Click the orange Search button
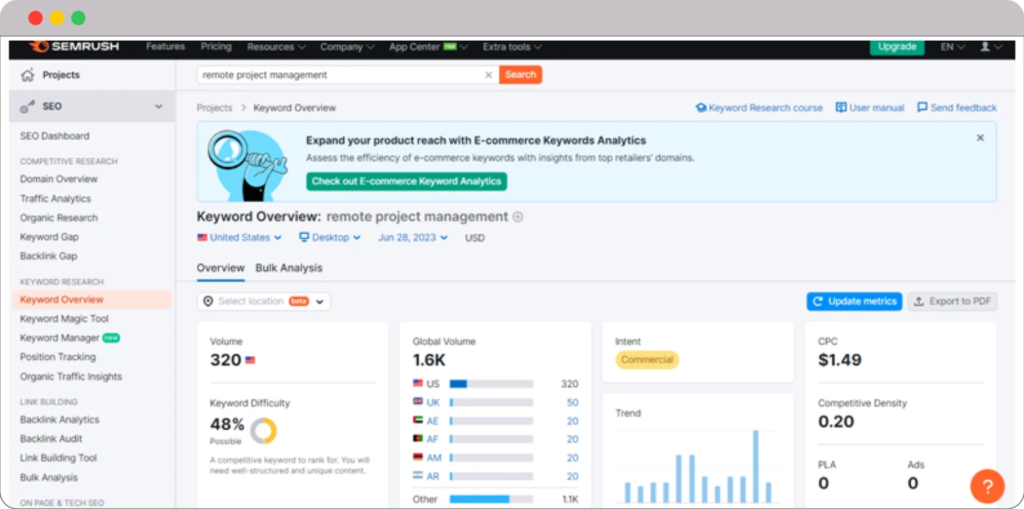The width and height of the screenshot is (1024, 509). pyautogui.click(x=520, y=74)
